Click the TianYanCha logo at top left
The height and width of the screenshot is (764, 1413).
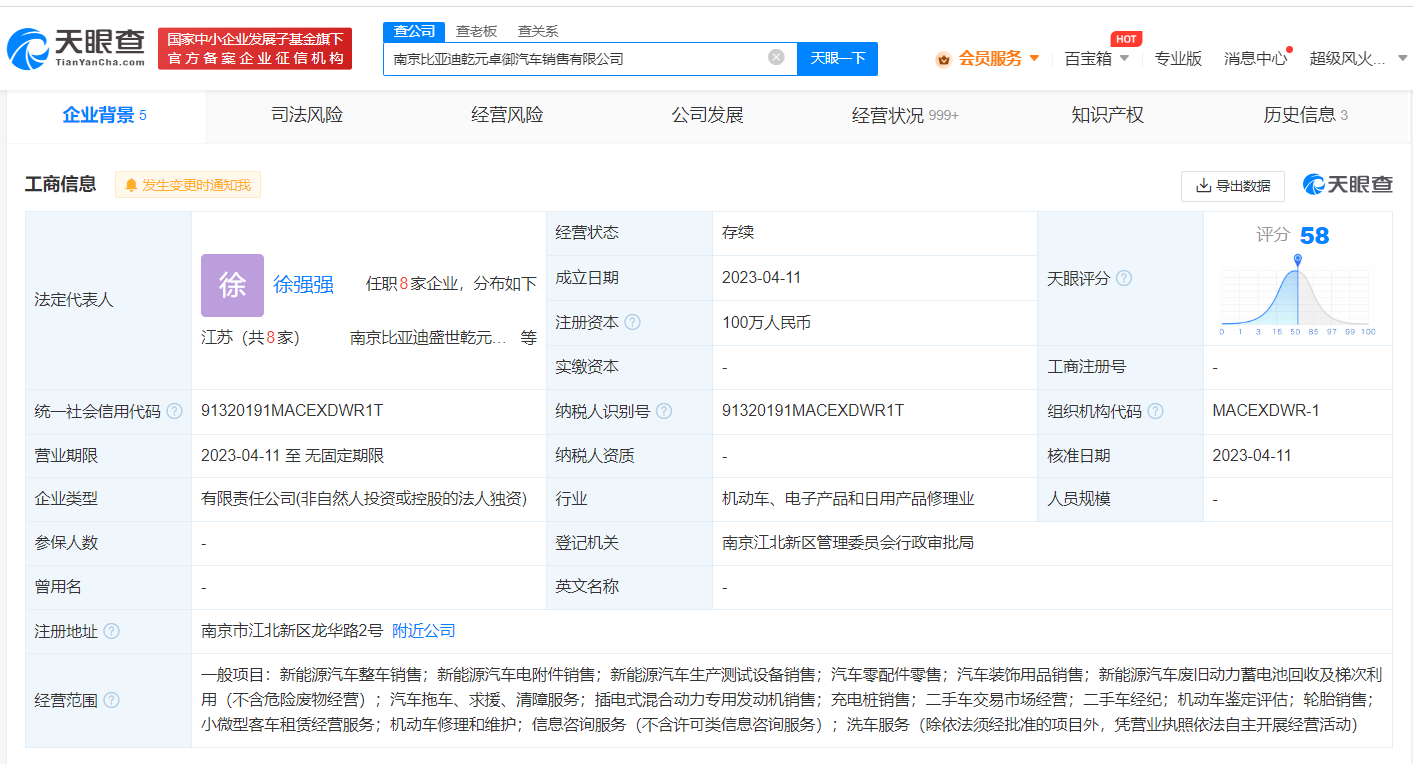pos(76,47)
